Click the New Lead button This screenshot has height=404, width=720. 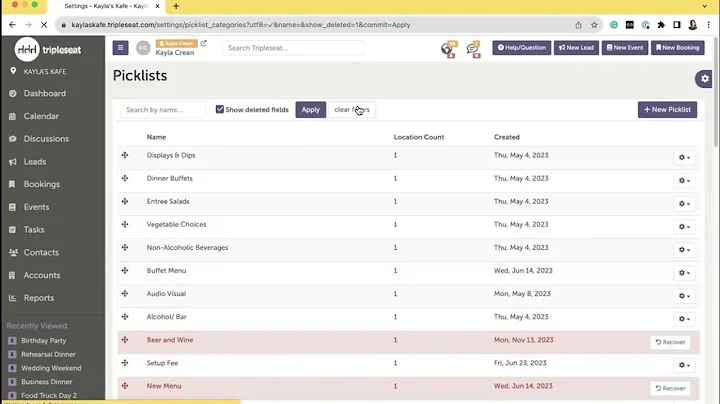coord(576,48)
